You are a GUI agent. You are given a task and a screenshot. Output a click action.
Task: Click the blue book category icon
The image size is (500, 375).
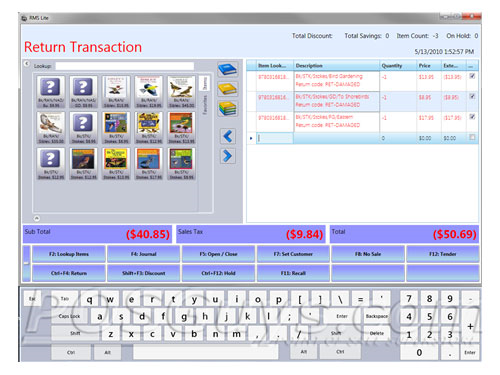pos(228,70)
